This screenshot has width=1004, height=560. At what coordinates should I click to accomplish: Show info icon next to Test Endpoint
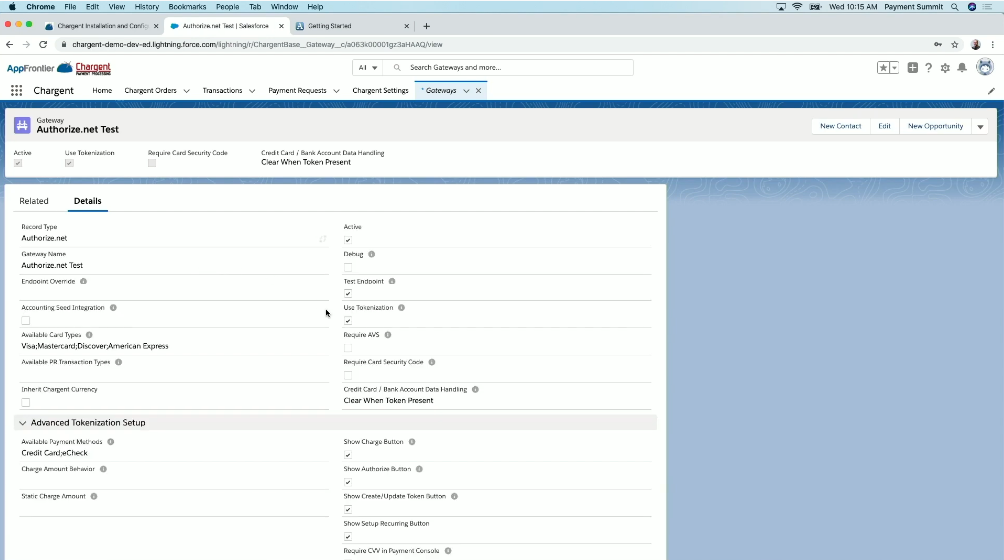(392, 282)
